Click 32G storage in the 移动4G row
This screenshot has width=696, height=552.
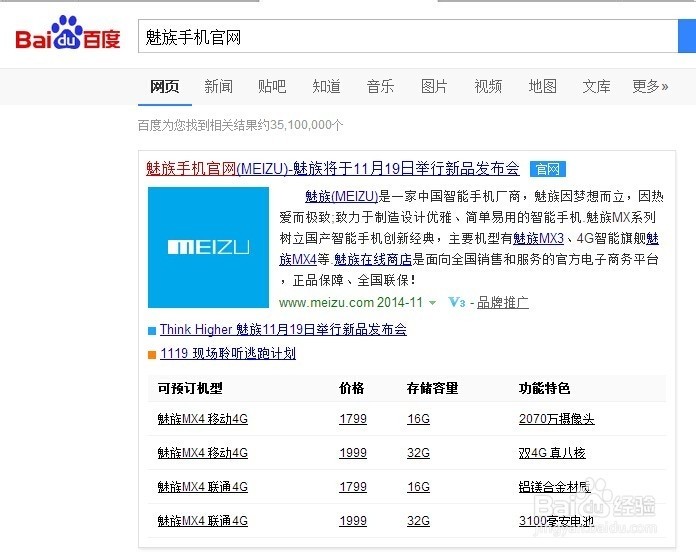point(419,453)
